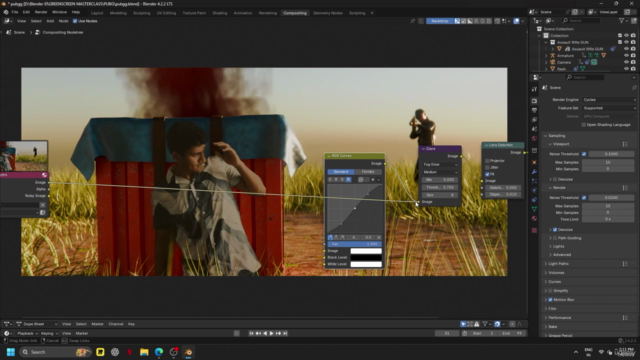Click the pin icon beside Scene header
This screenshot has height=360, width=640.
(634, 88)
